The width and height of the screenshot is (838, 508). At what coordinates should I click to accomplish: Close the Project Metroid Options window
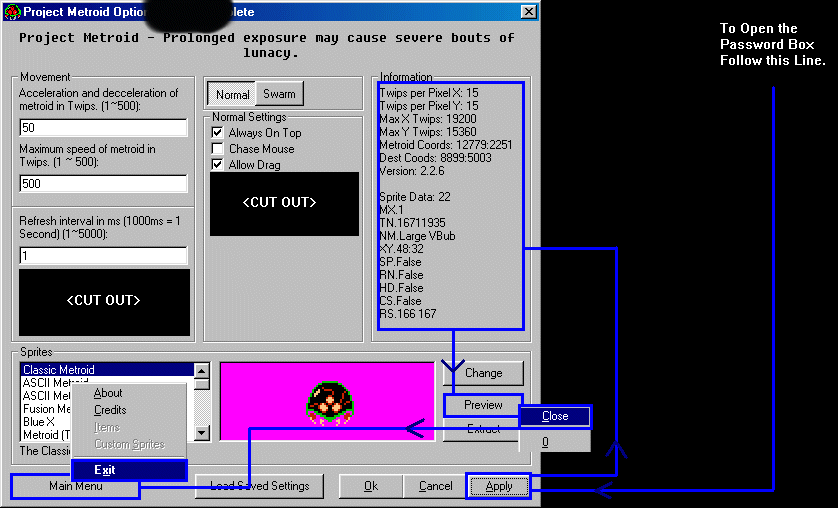529,12
